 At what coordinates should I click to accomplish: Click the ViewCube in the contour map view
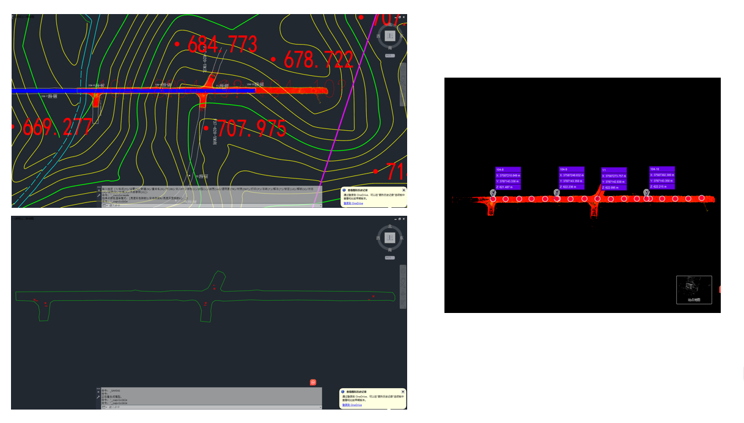(390, 36)
